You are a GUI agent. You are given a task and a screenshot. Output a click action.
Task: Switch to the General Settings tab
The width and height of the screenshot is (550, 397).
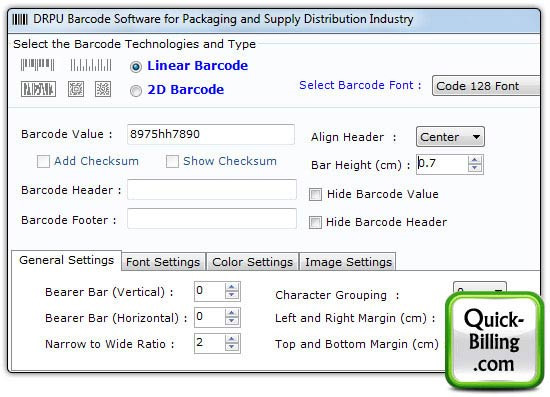pyautogui.click(x=67, y=260)
